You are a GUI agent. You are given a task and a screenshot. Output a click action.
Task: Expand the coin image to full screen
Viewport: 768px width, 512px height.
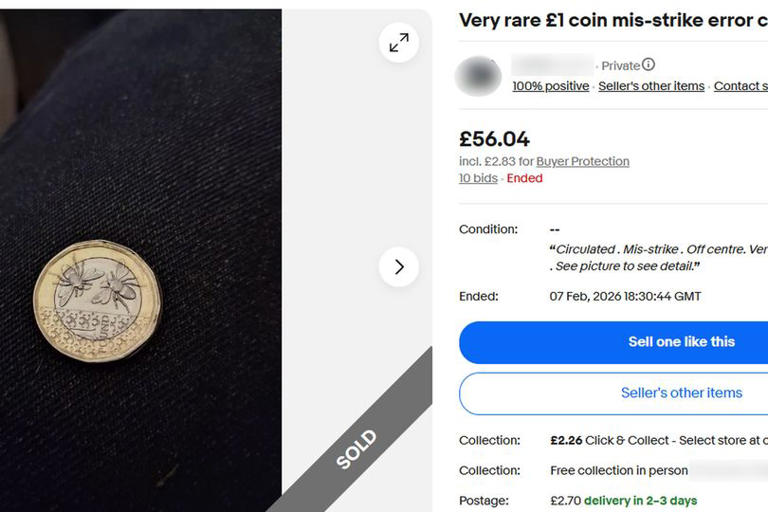coord(399,42)
